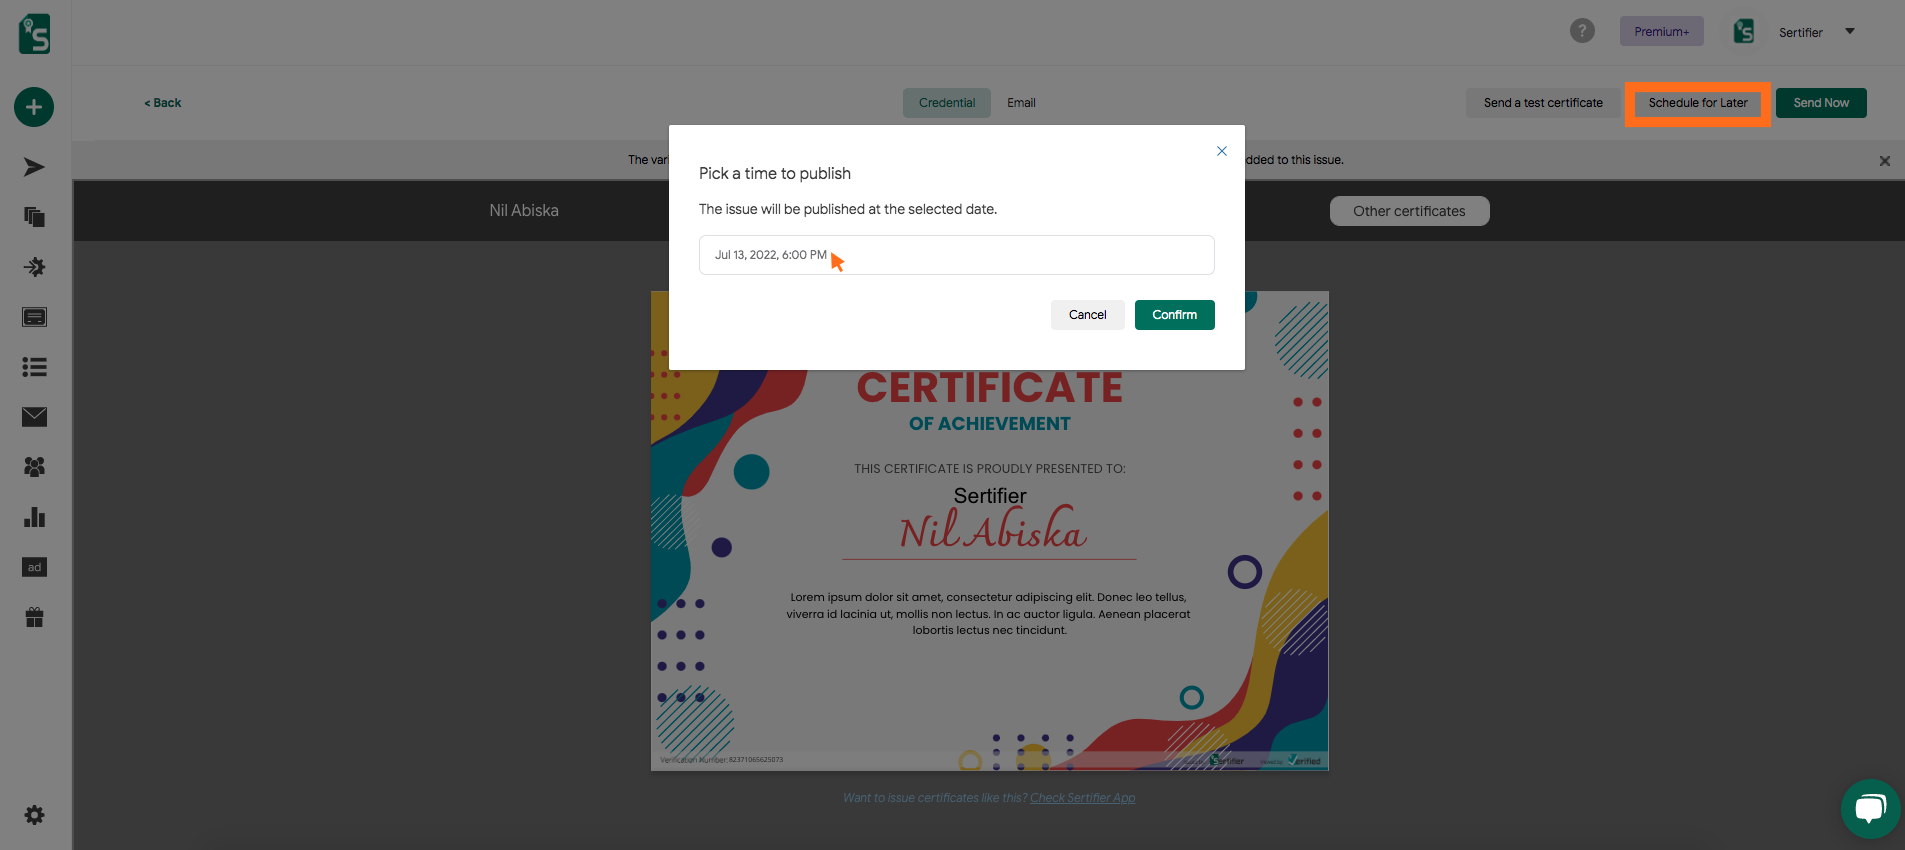Open the envelope email icon in sidebar

click(34, 417)
